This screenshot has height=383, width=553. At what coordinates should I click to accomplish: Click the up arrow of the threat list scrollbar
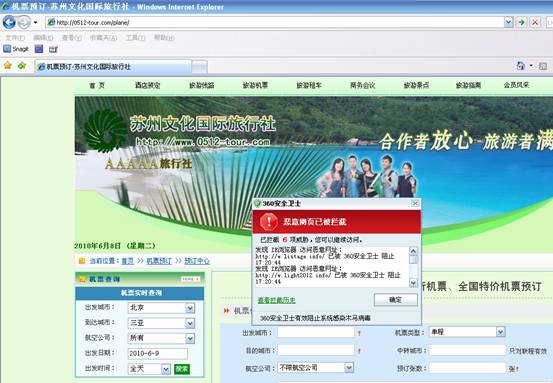413,251
